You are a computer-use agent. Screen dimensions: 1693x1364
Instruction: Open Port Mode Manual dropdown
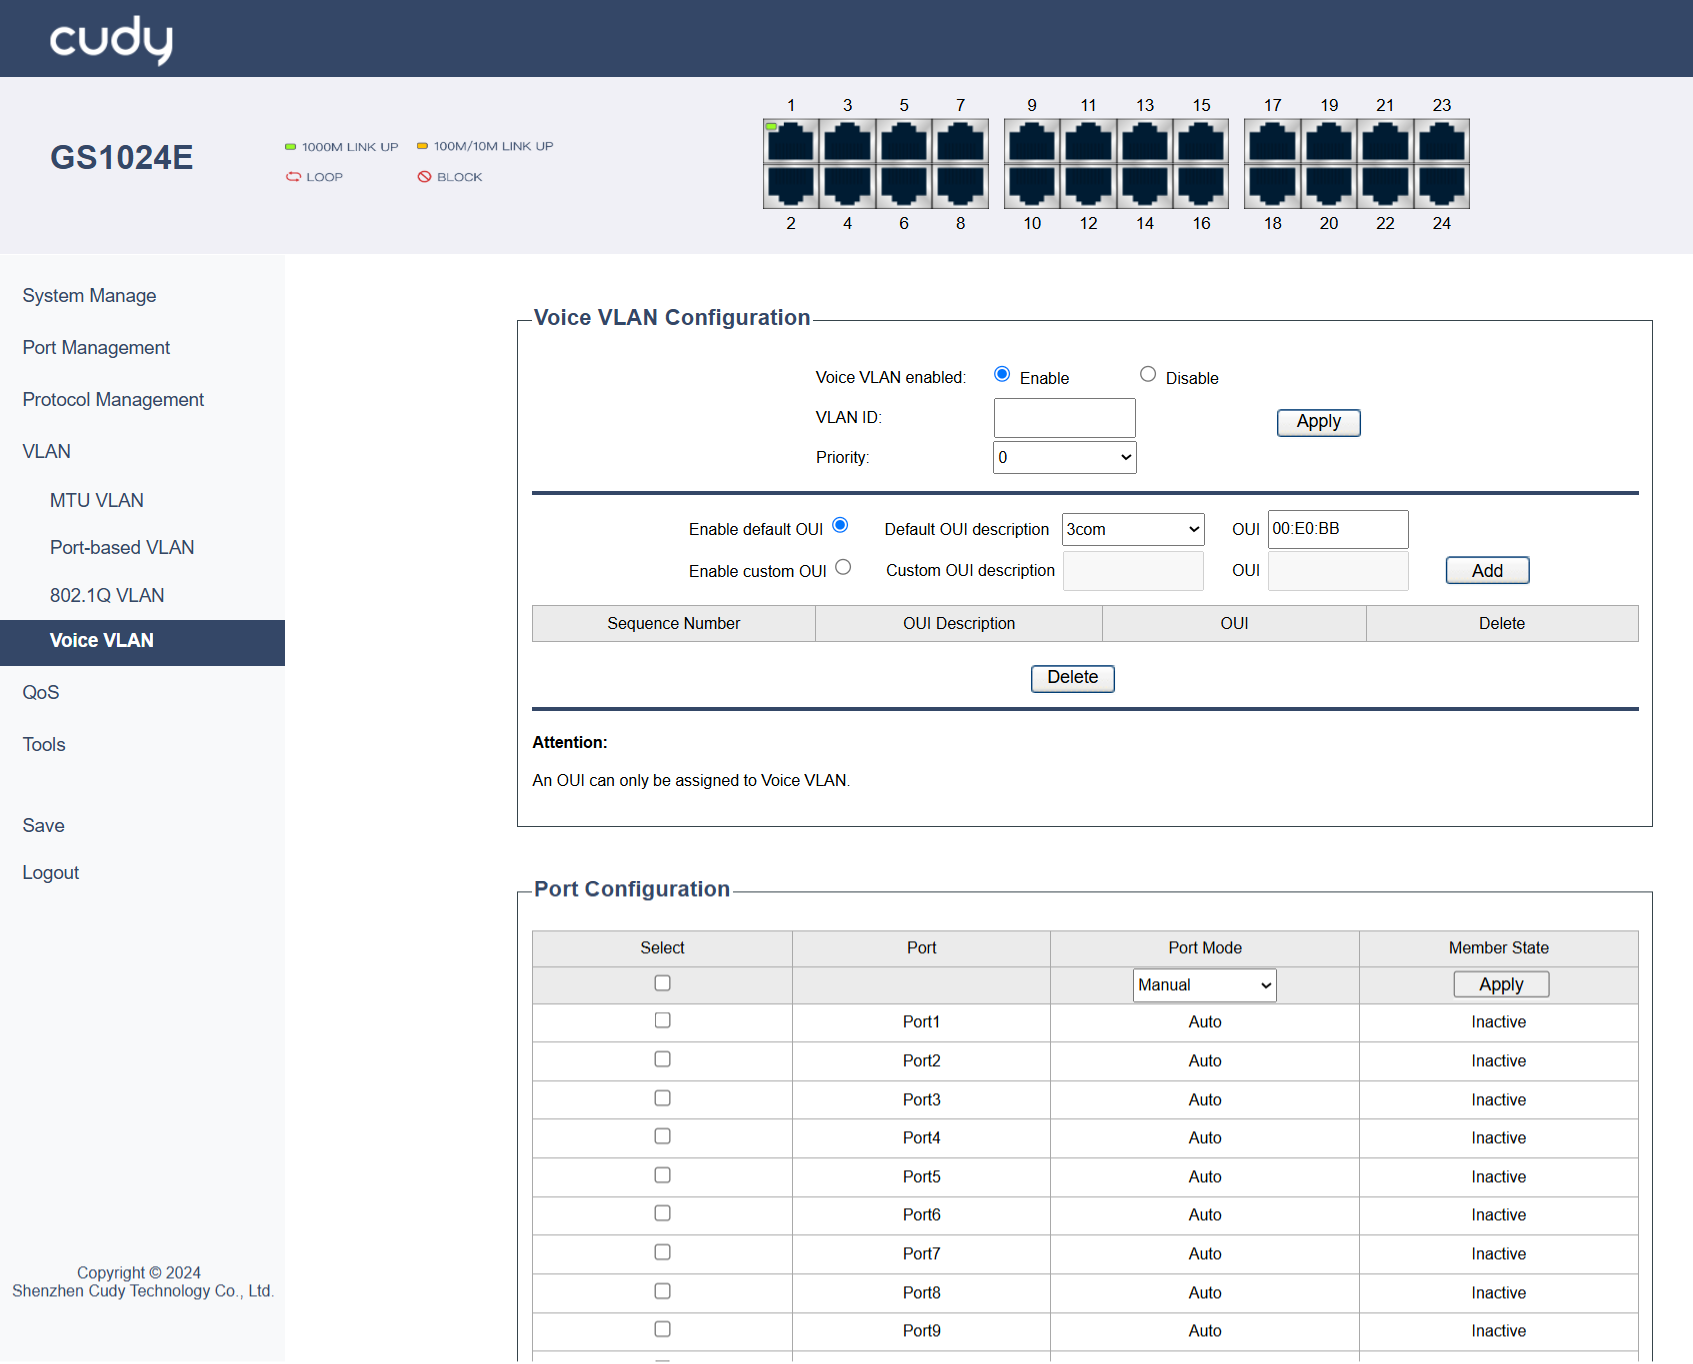pos(1204,985)
